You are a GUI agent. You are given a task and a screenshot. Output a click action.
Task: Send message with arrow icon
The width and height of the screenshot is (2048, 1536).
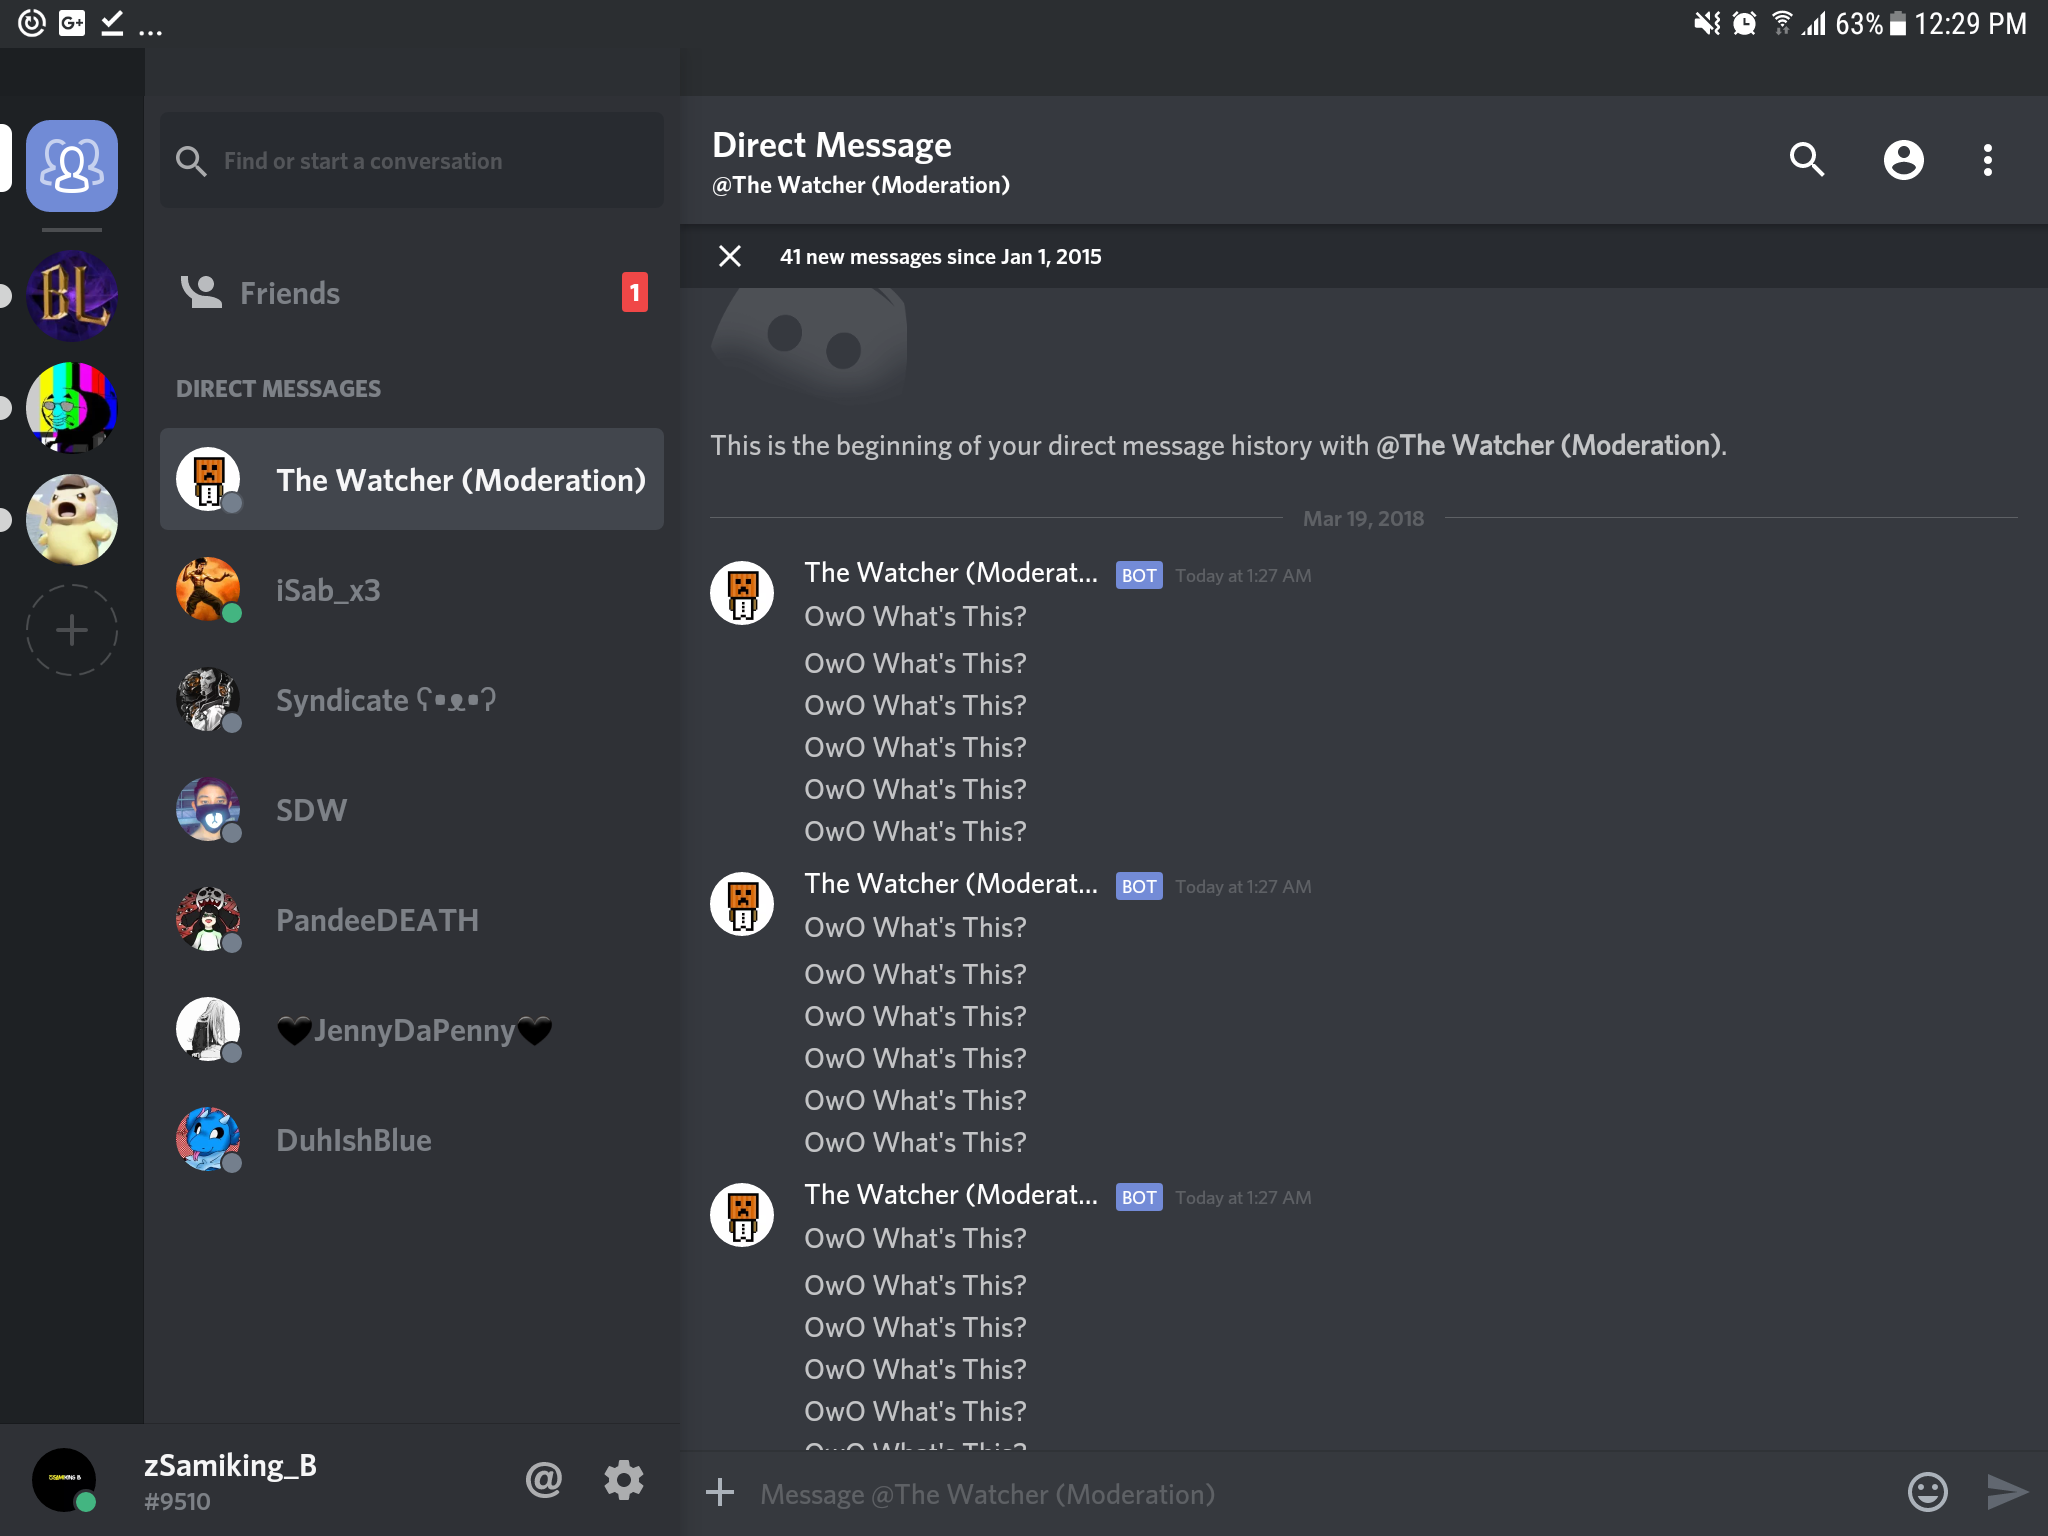(2006, 1492)
